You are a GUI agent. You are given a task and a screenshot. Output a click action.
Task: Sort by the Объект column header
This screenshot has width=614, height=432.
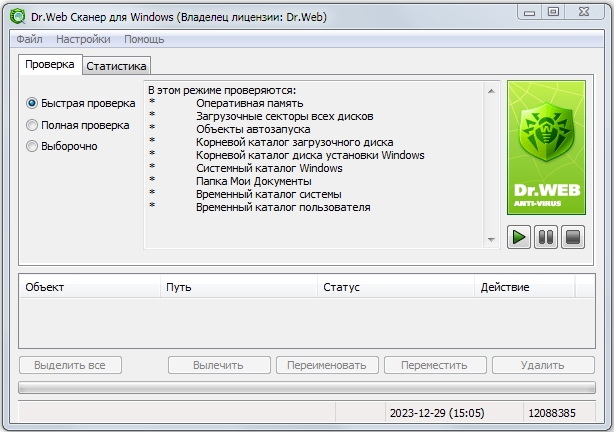(90, 287)
